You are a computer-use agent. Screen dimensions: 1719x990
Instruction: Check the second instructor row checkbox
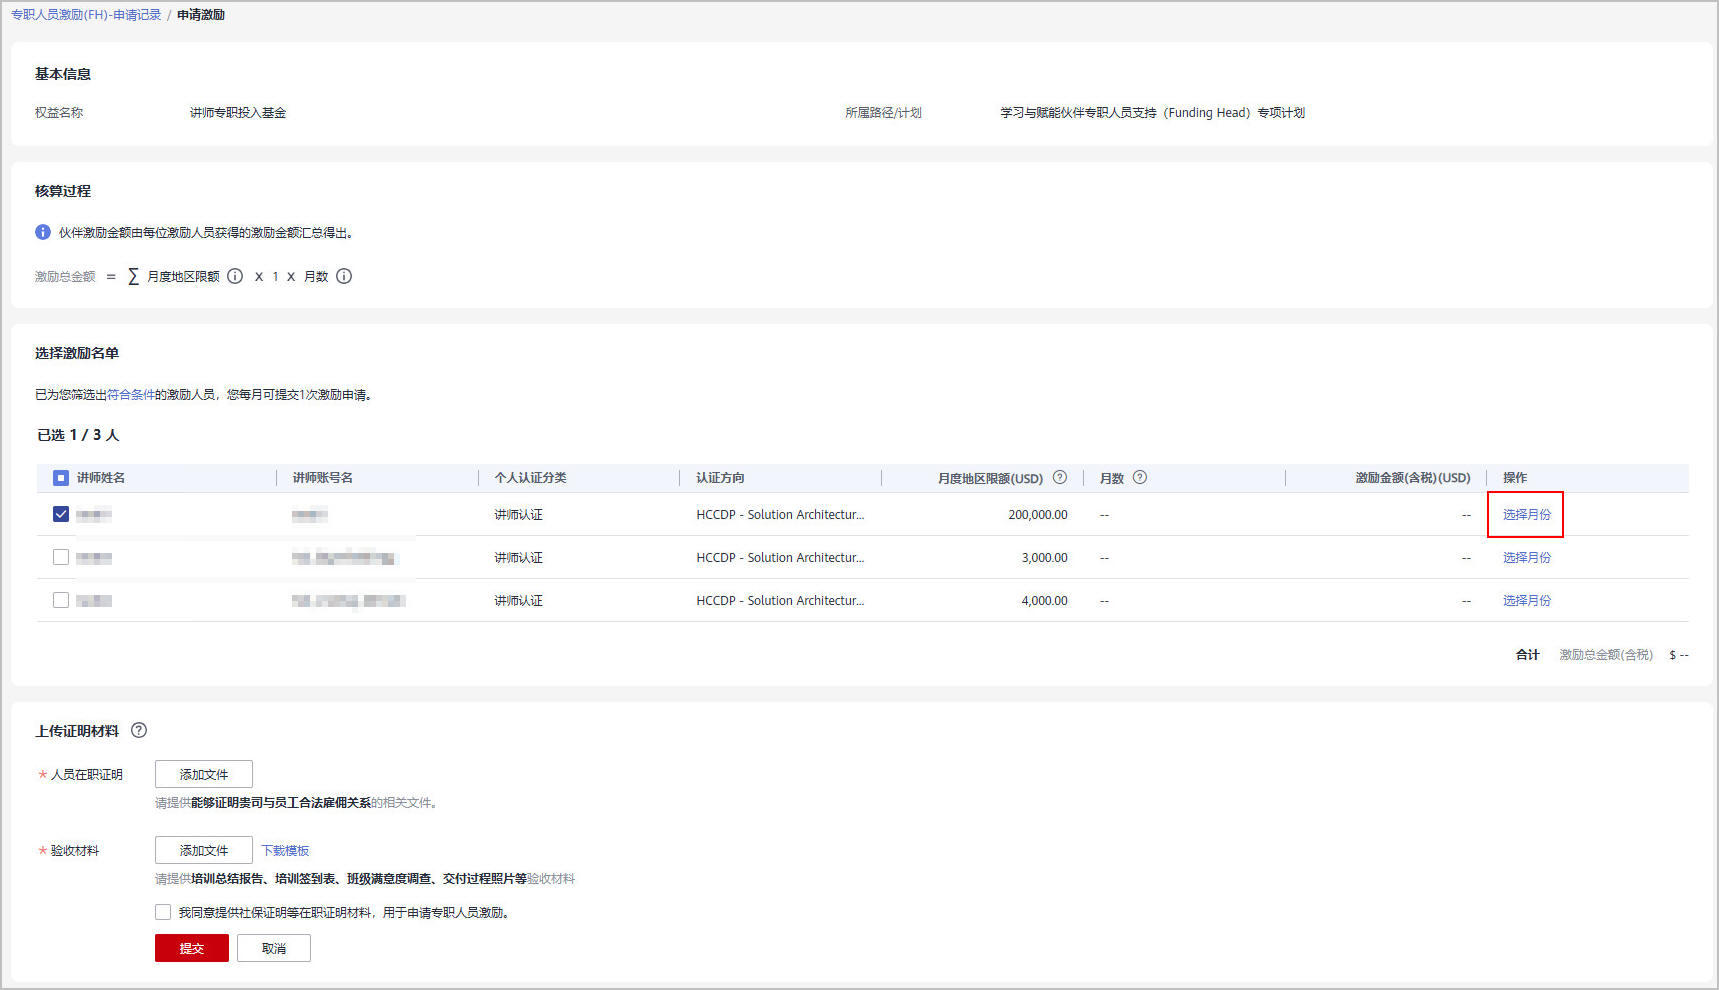pos(61,557)
